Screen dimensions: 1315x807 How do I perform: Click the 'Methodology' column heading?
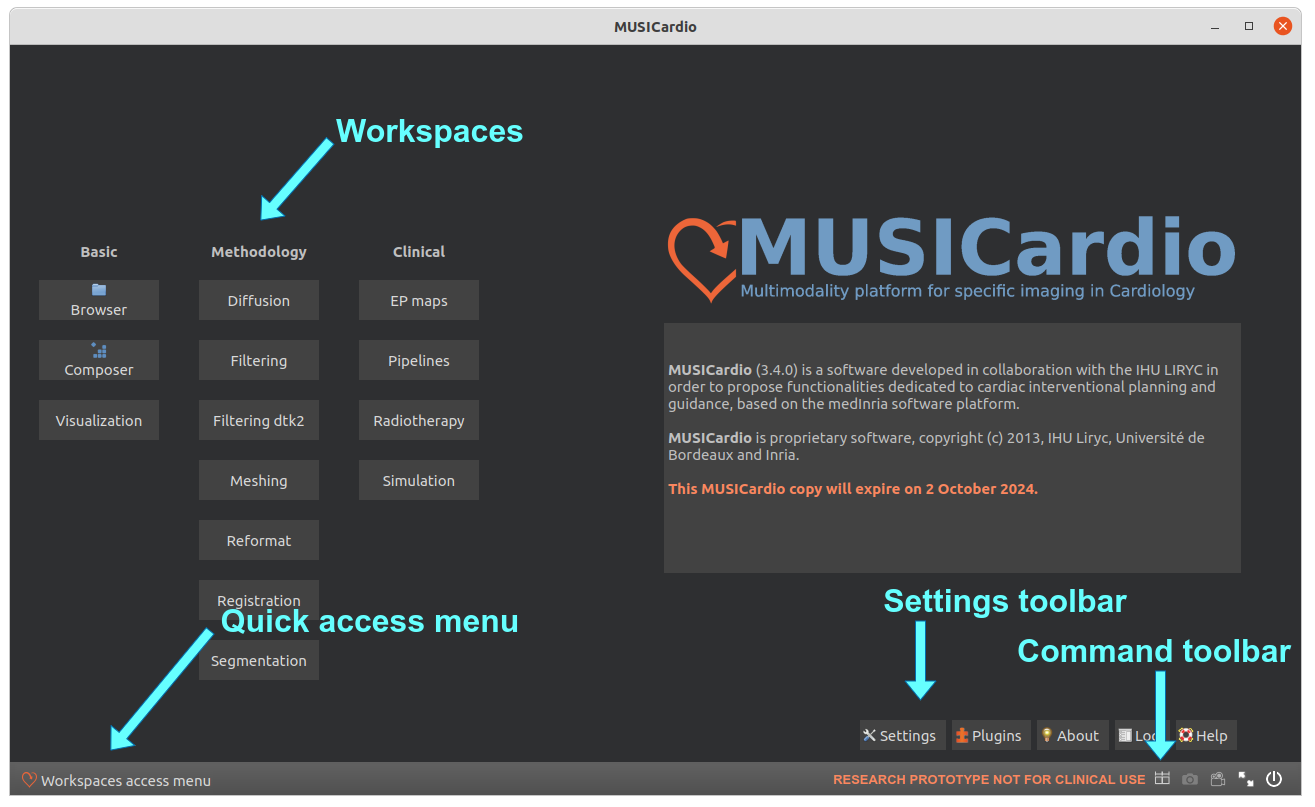coord(259,252)
